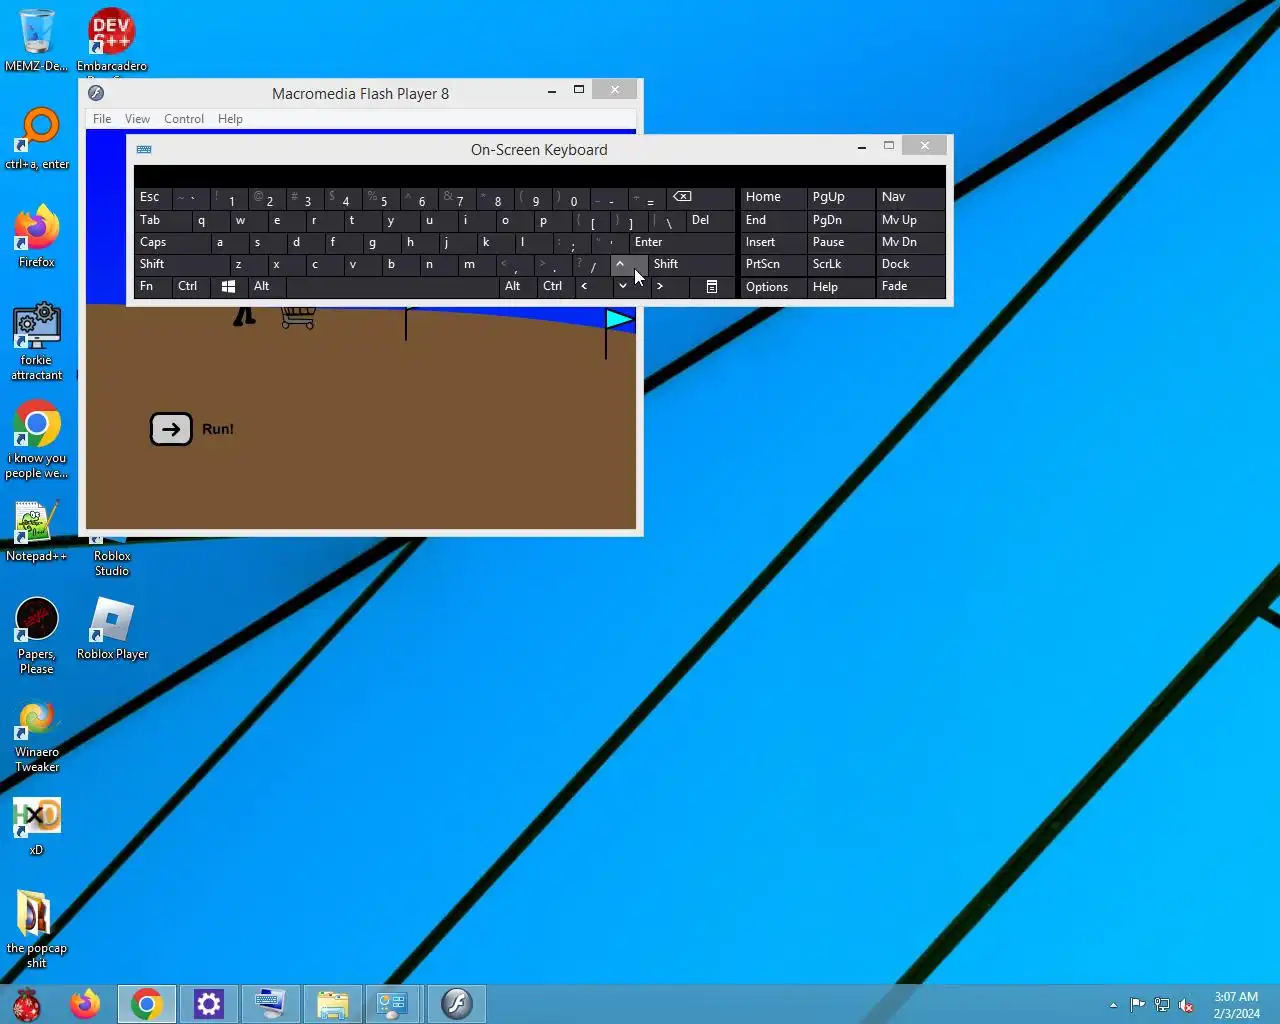Show hidden tray icons with the arrow

click(x=1113, y=1005)
